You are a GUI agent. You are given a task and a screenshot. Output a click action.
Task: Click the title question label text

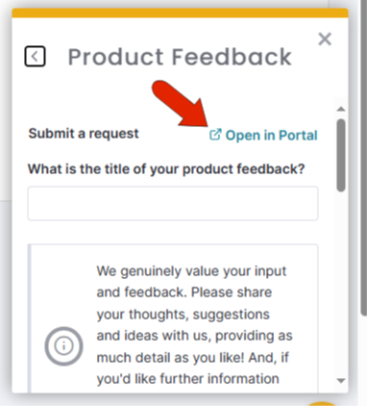(166, 169)
